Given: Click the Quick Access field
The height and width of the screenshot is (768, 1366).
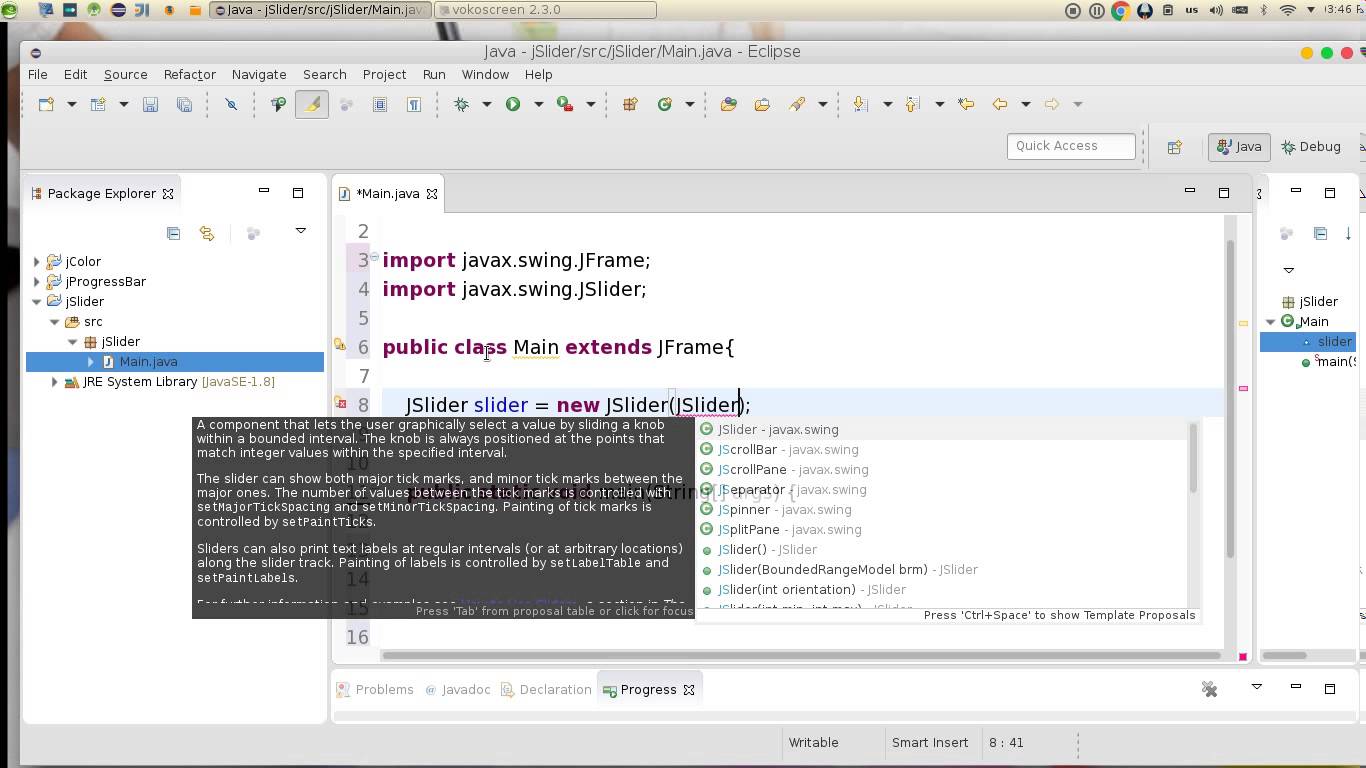Looking at the screenshot, I should pyautogui.click(x=1070, y=146).
